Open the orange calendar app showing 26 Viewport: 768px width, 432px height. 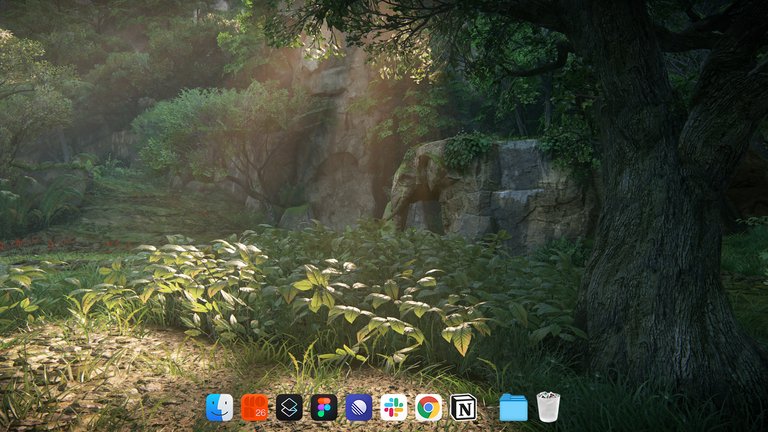click(254, 408)
